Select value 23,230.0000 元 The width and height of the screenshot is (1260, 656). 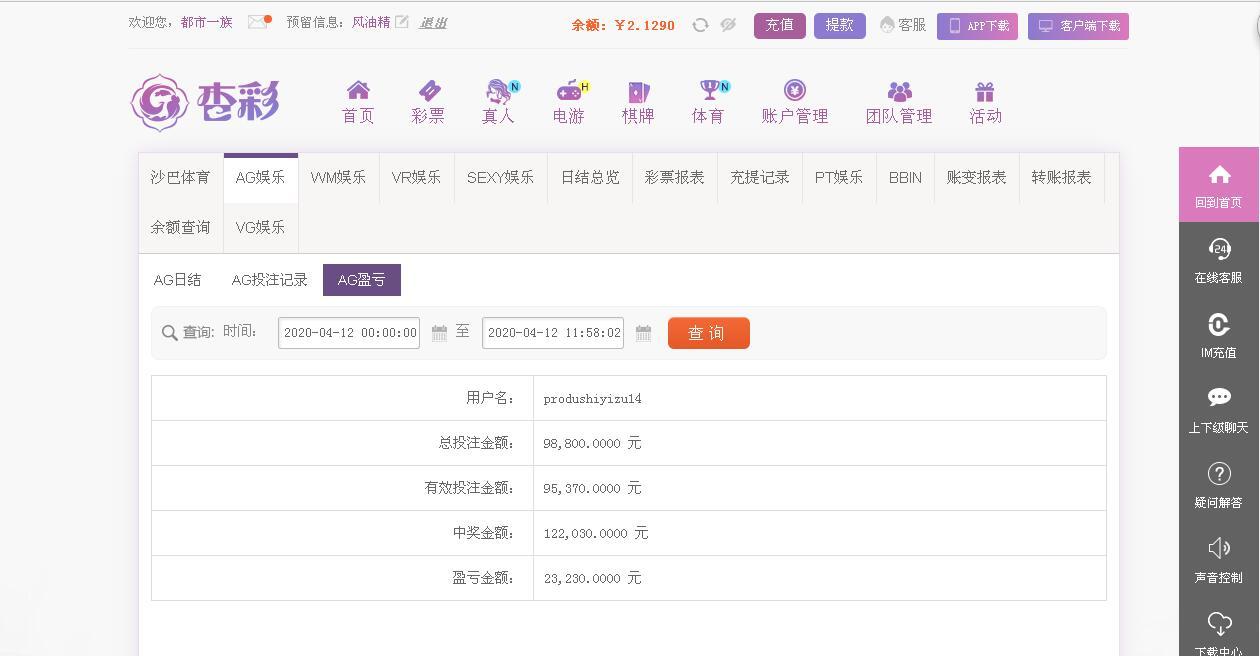tap(592, 578)
